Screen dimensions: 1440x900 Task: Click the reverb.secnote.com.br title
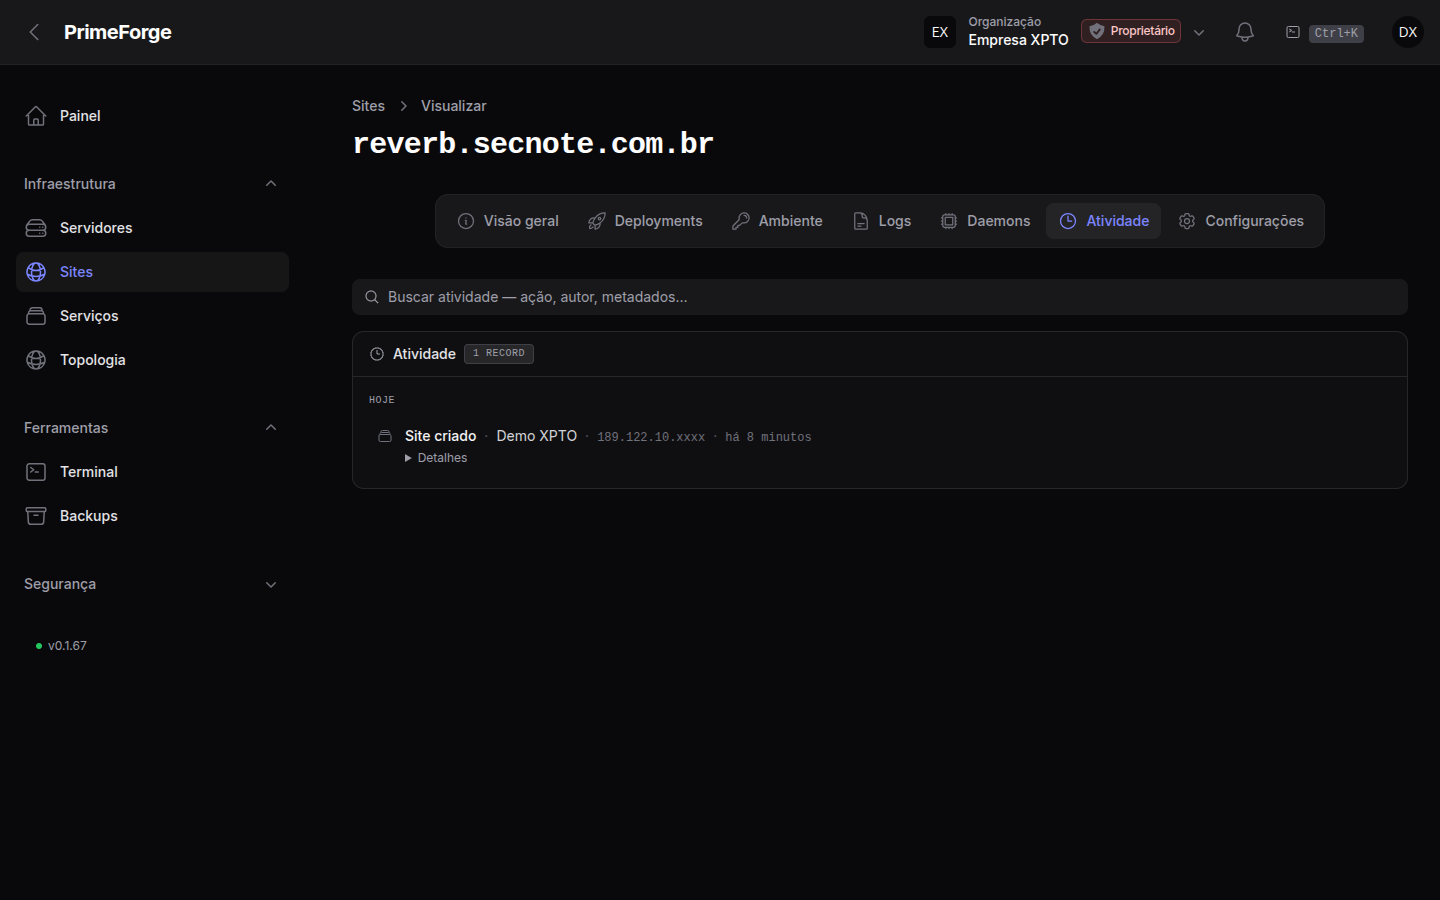533,143
